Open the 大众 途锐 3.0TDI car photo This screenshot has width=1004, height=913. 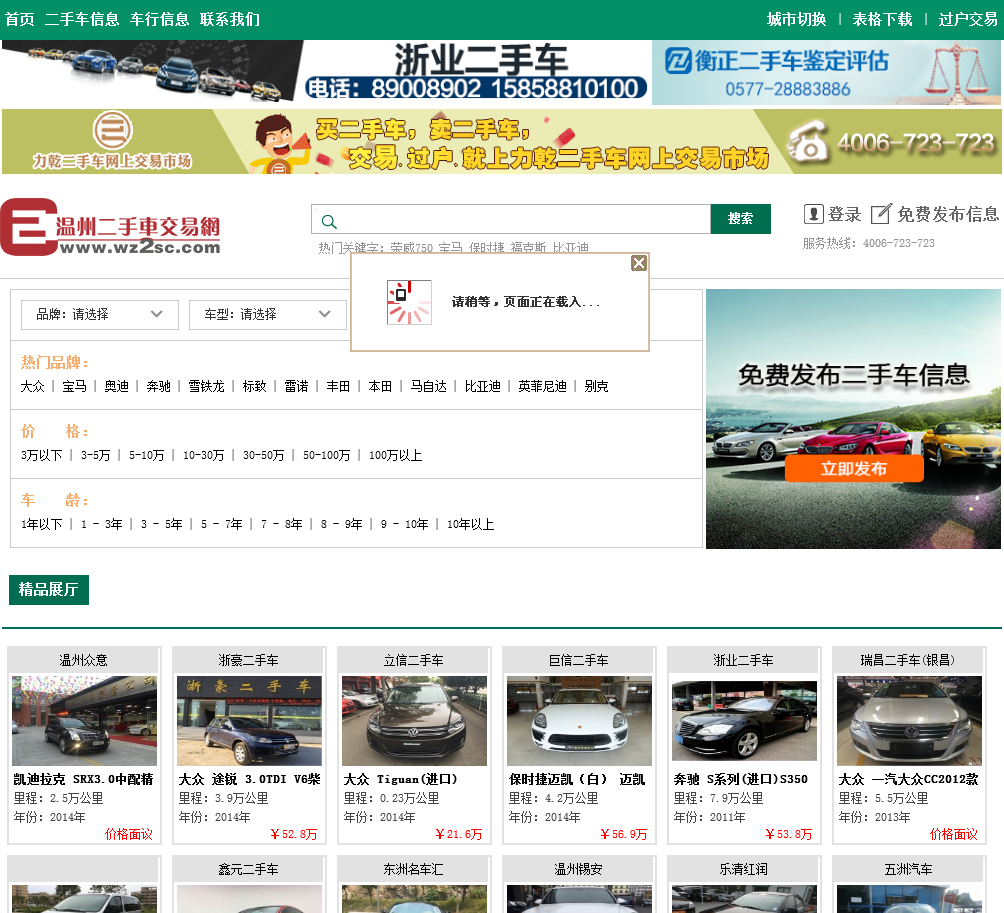[249, 721]
